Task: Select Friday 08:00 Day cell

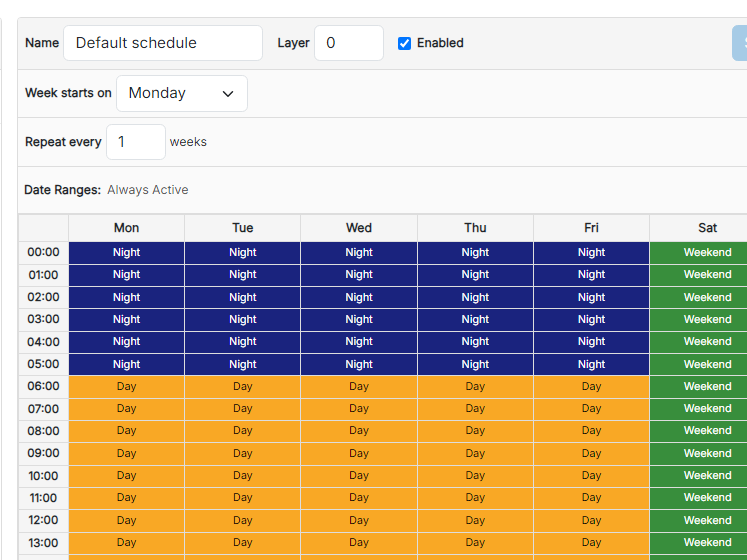Action: (x=591, y=431)
